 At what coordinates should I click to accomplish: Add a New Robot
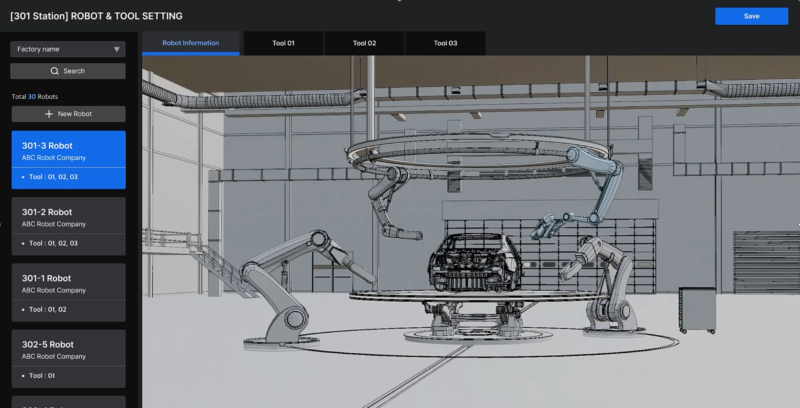[68, 114]
